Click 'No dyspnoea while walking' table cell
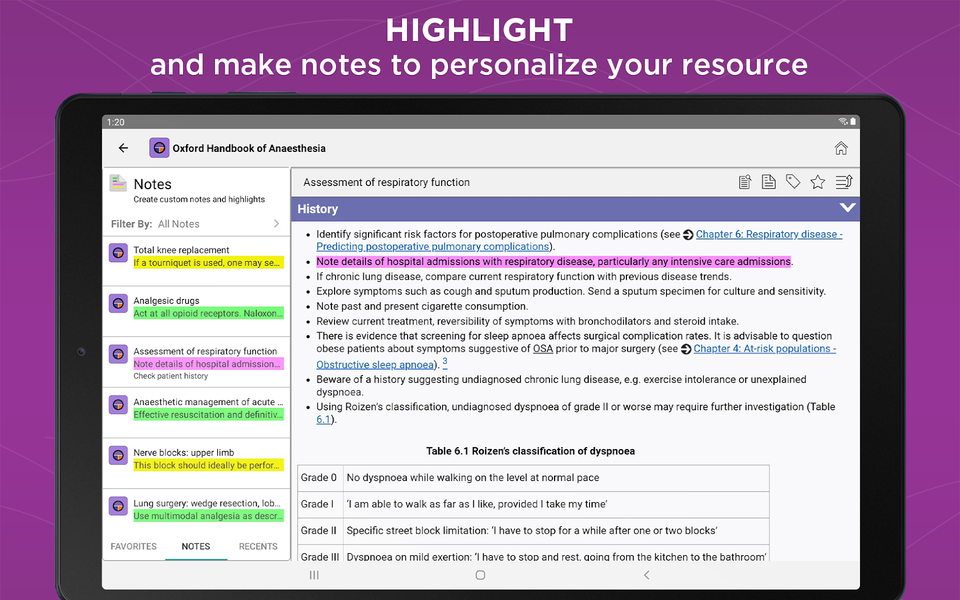 [556, 478]
